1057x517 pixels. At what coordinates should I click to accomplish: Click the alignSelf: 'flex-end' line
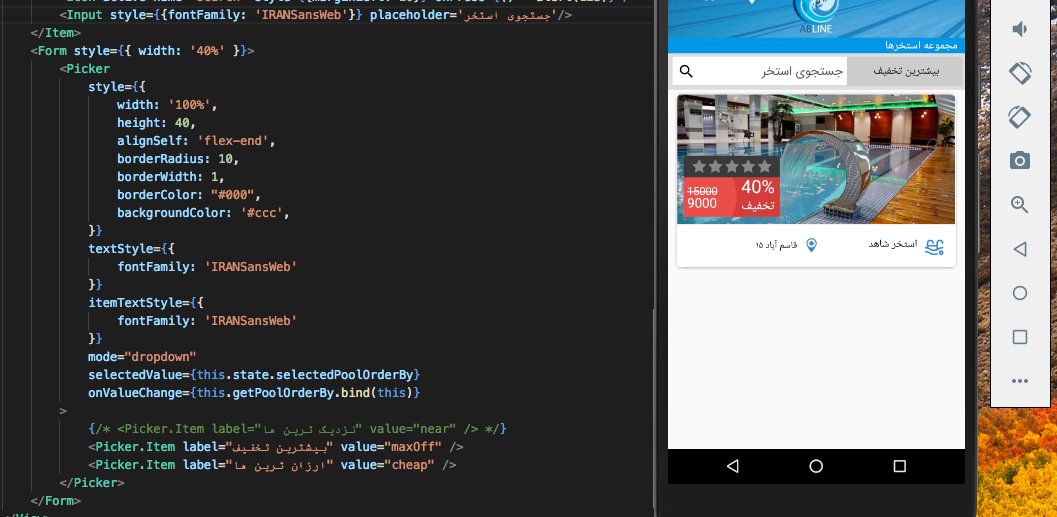point(196,141)
